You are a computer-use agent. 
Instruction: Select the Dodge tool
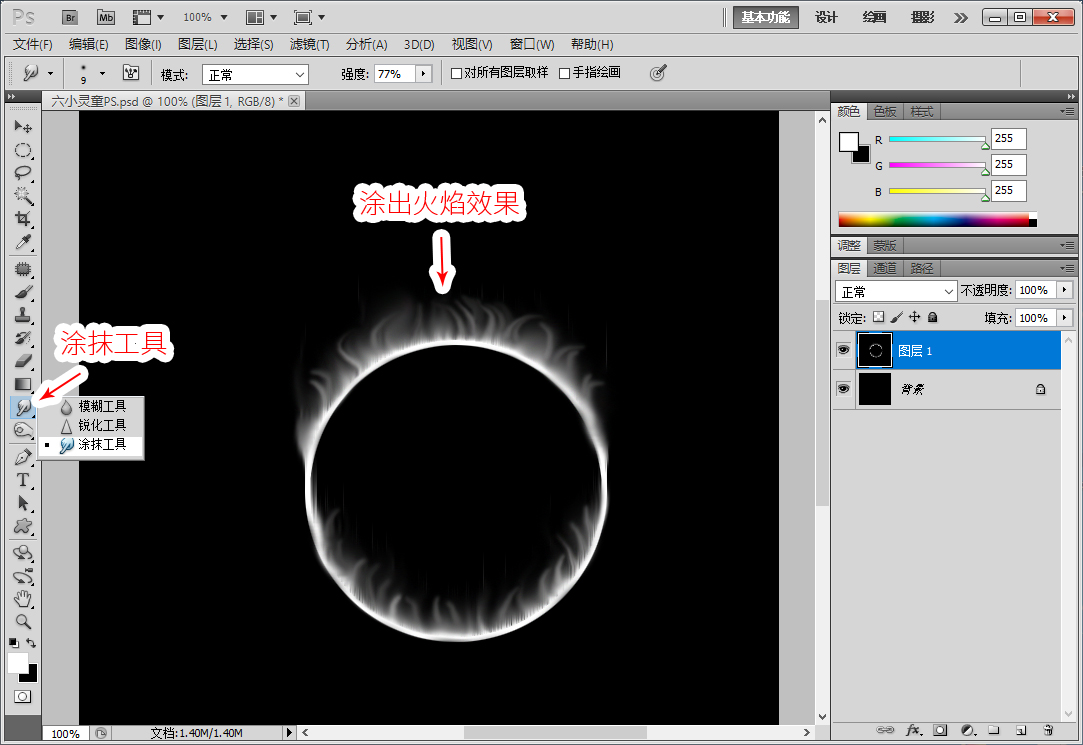point(23,431)
